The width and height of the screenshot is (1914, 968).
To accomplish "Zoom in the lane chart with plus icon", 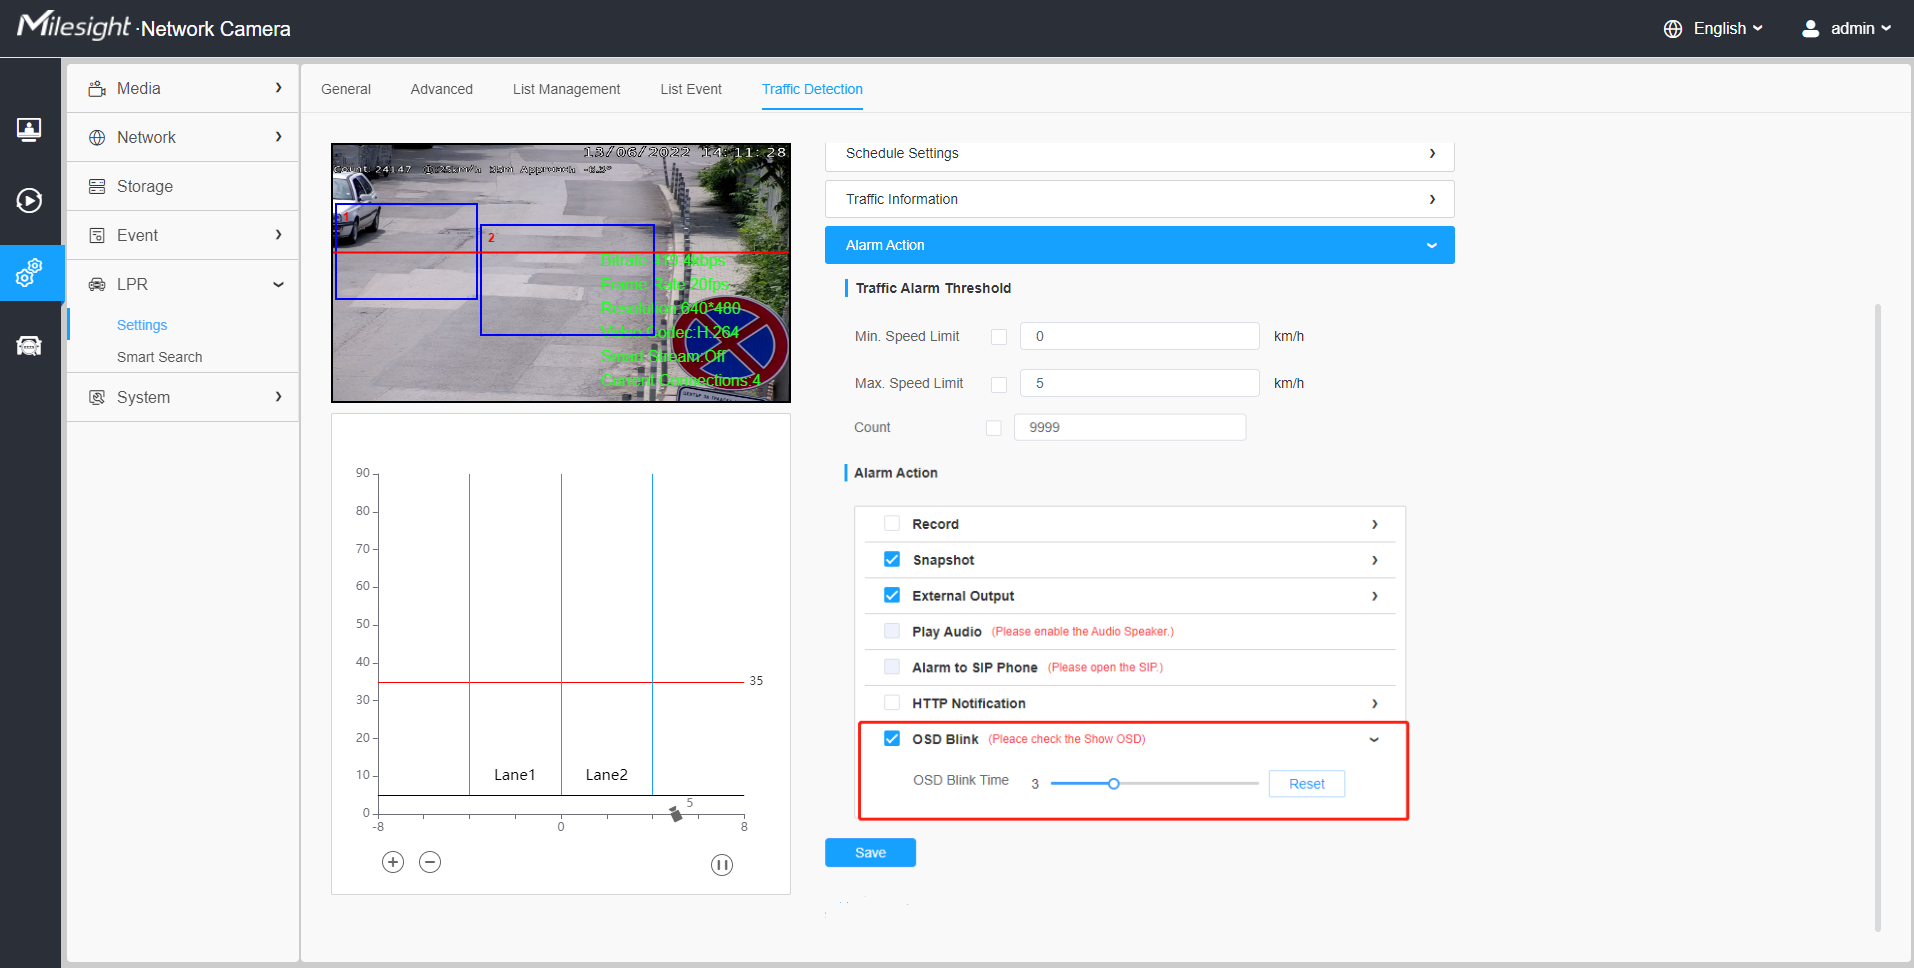I will pos(393,862).
